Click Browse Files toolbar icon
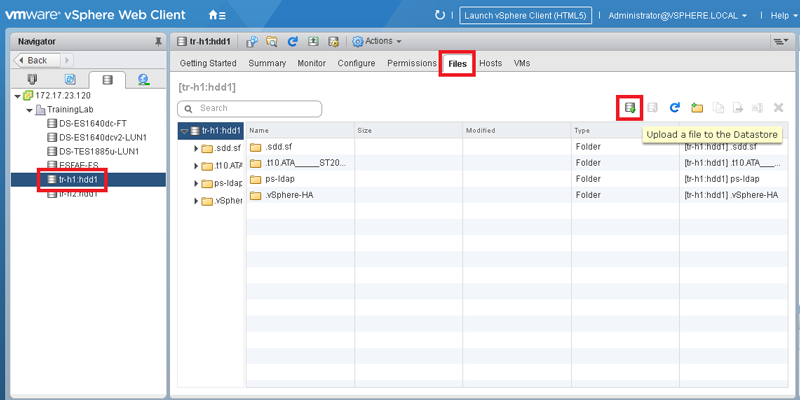The width and height of the screenshot is (800, 400). point(272,42)
